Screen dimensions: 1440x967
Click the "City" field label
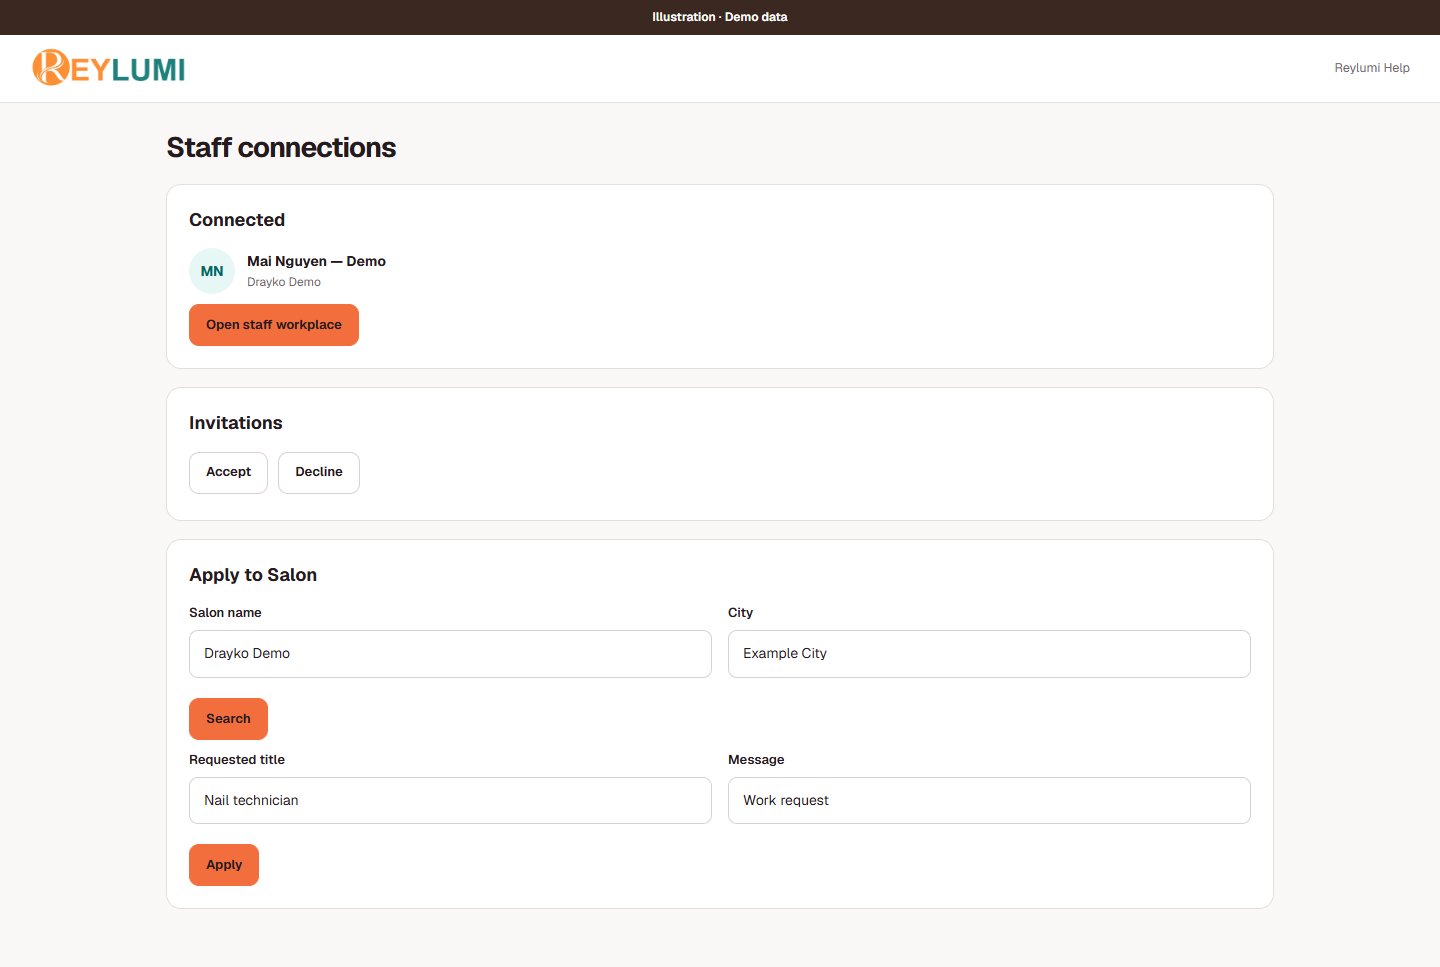740,613
